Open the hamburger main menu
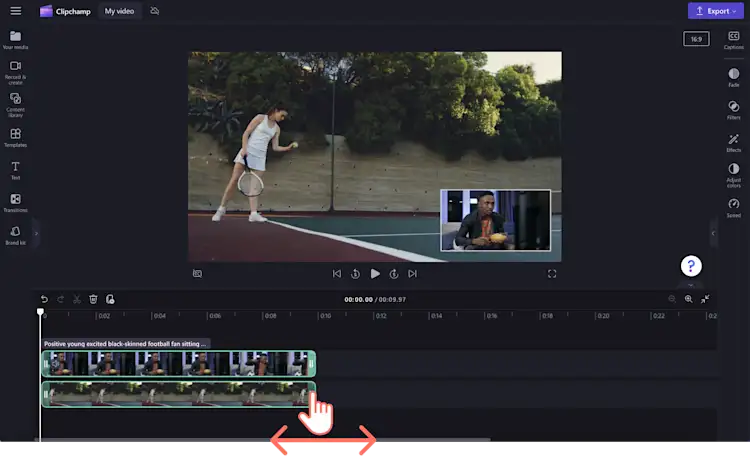The height and width of the screenshot is (456, 750). pyautogui.click(x=16, y=11)
